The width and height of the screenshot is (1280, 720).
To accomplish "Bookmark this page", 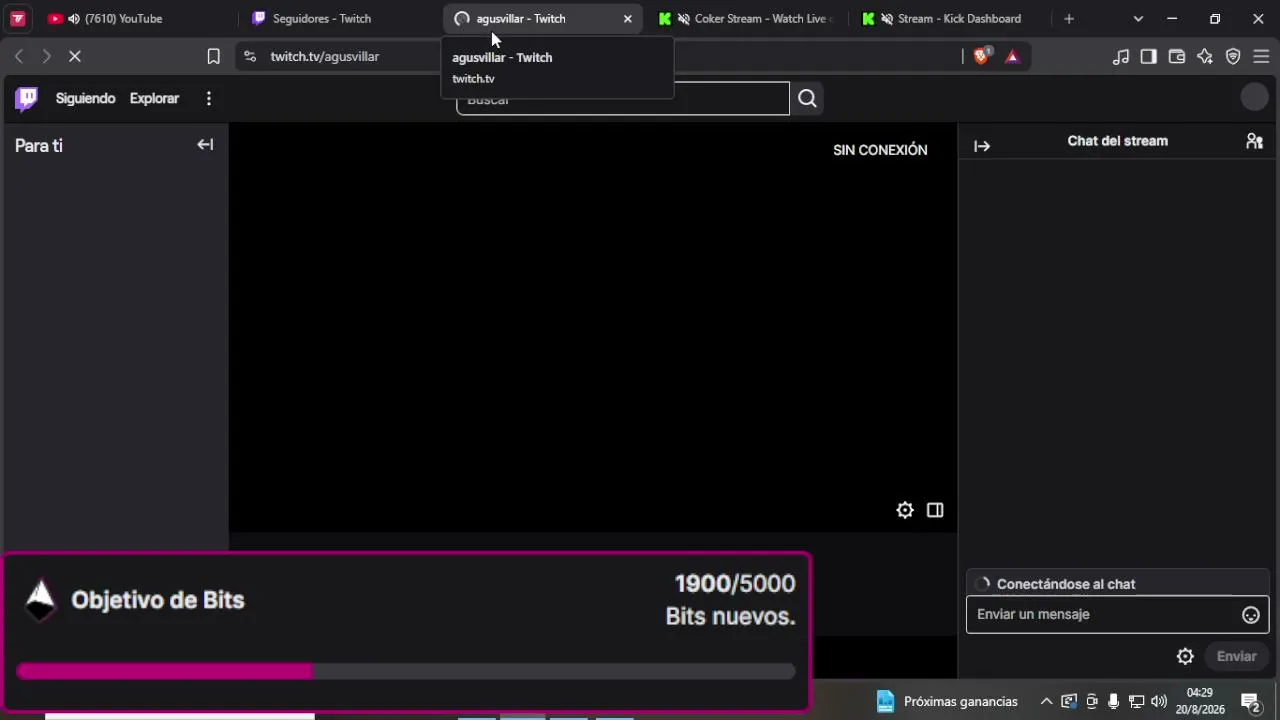I will coord(213,56).
